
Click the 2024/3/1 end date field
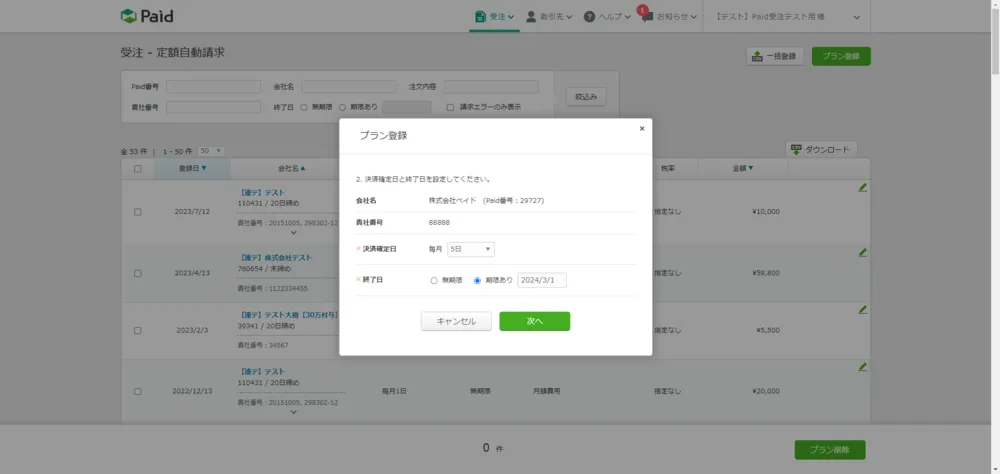tap(542, 280)
